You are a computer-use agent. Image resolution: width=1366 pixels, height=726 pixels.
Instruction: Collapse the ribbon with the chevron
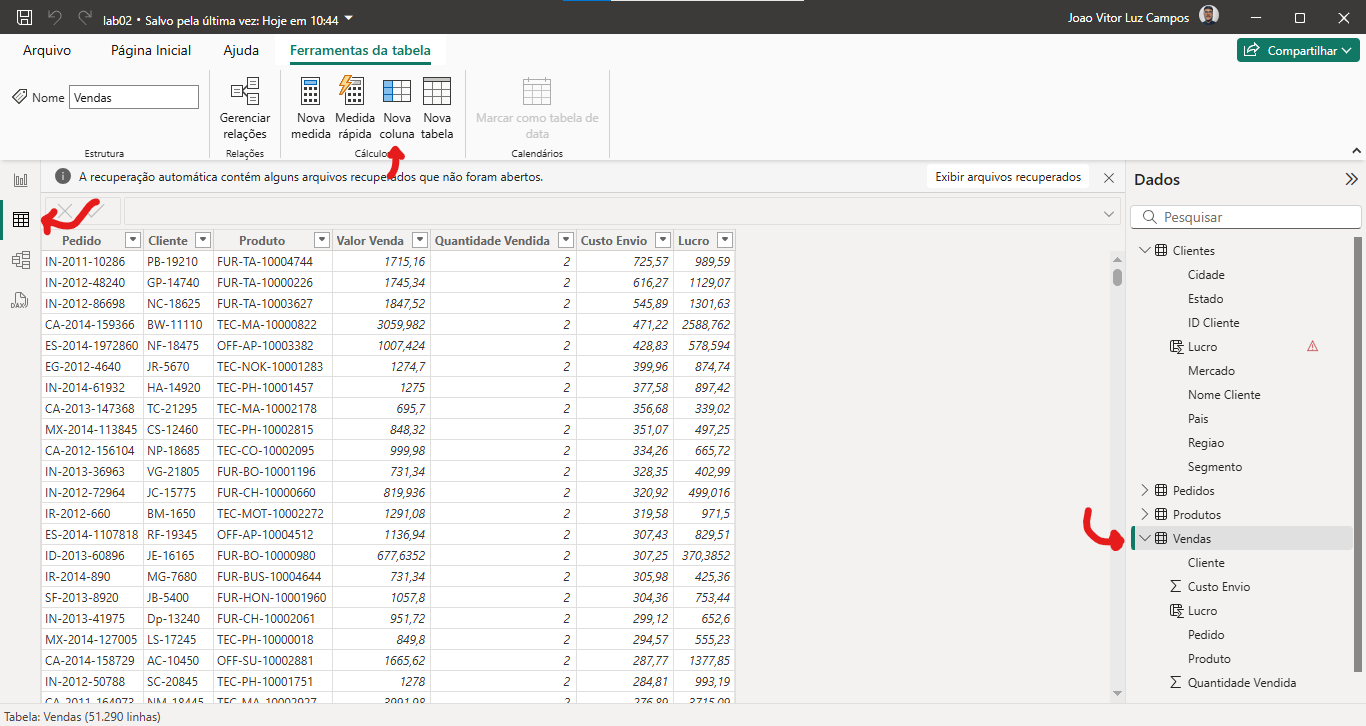coord(1356,151)
